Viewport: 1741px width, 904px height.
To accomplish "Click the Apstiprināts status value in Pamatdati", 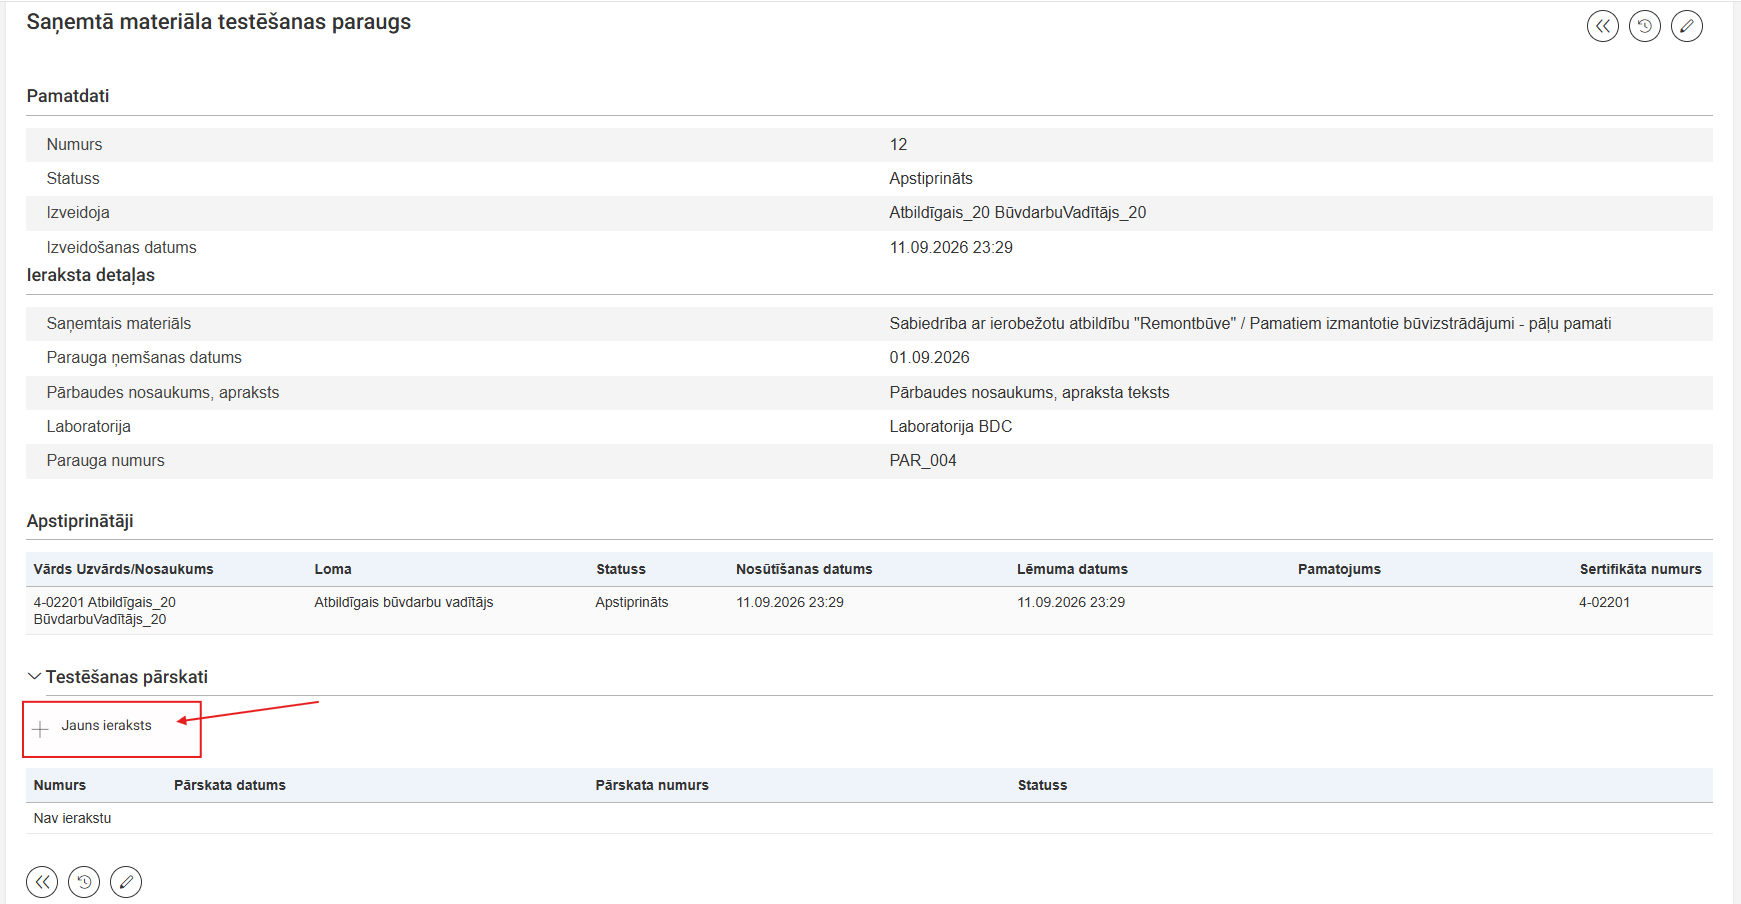I will (x=931, y=179).
